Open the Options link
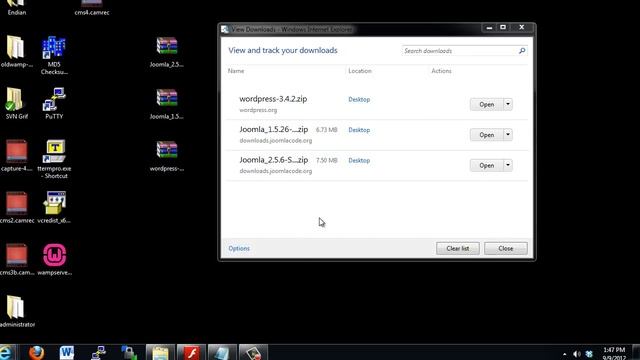The height and width of the screenshot is (360, 640). click(239, 248)
